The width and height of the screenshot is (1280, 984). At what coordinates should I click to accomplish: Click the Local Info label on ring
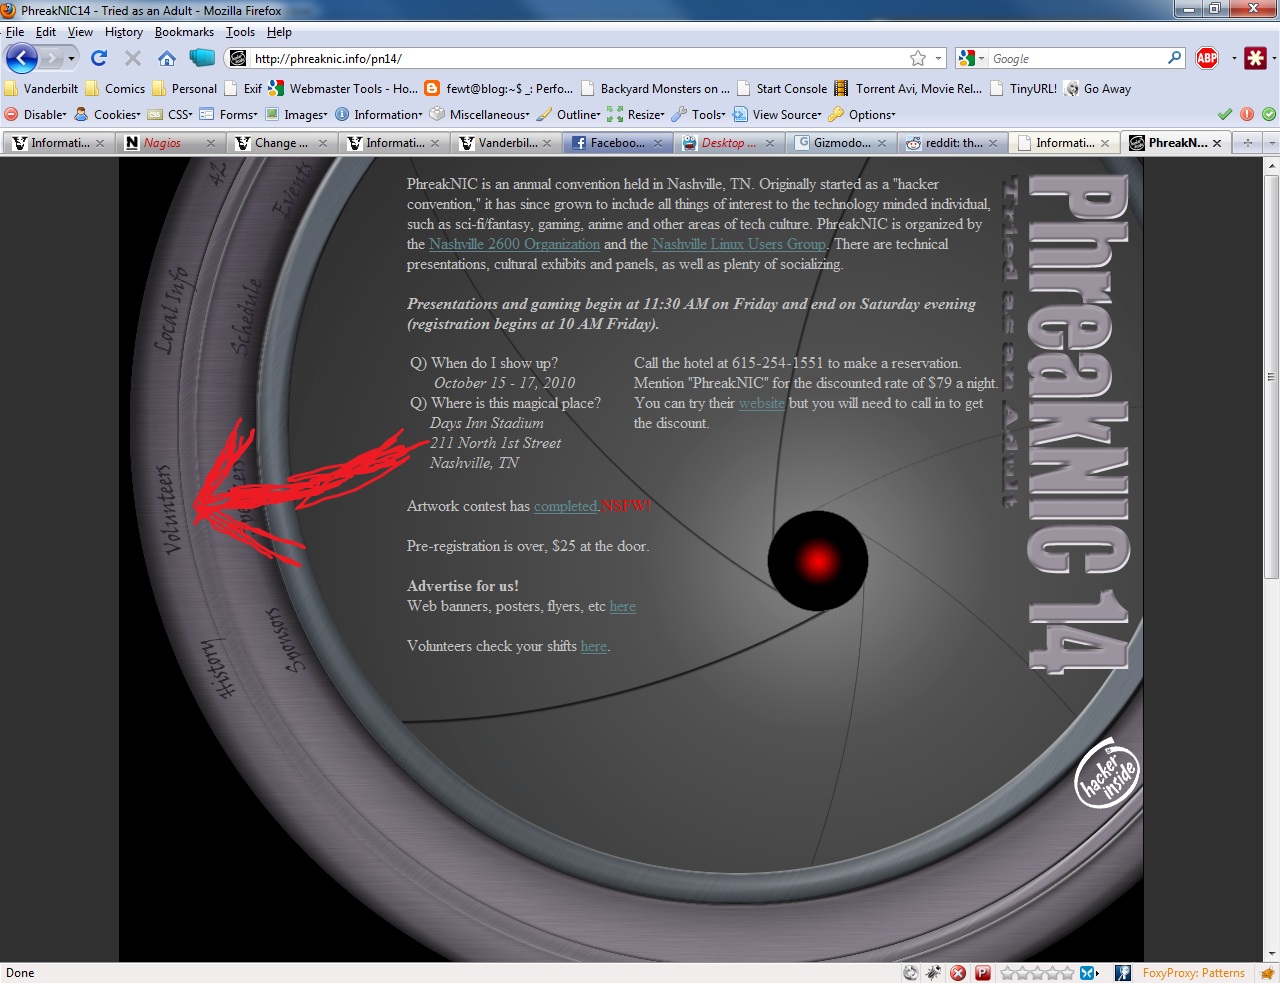[x=171, y=310]
